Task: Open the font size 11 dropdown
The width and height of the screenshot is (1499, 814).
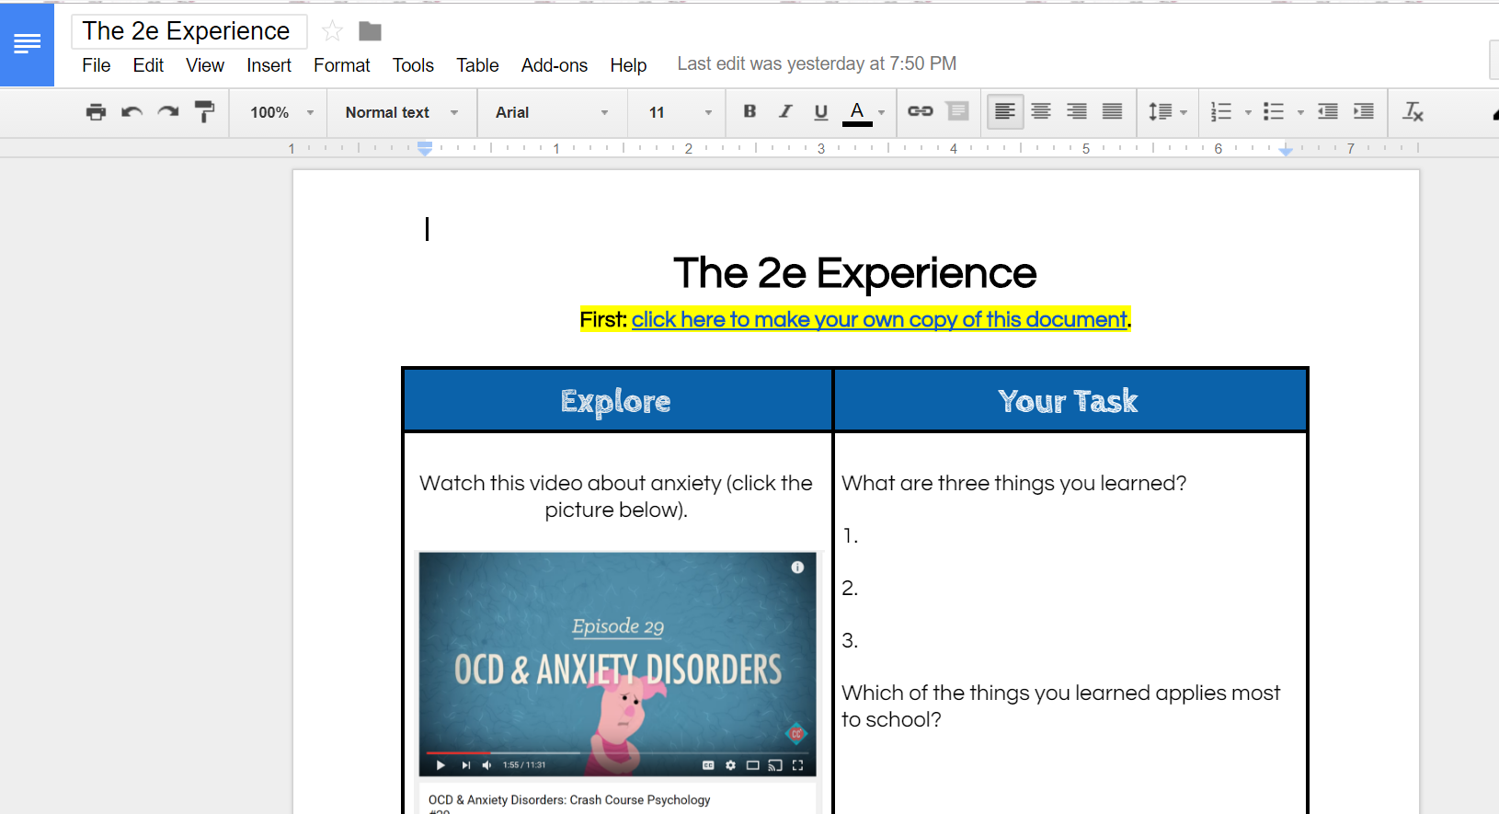Action: (679, 113)
